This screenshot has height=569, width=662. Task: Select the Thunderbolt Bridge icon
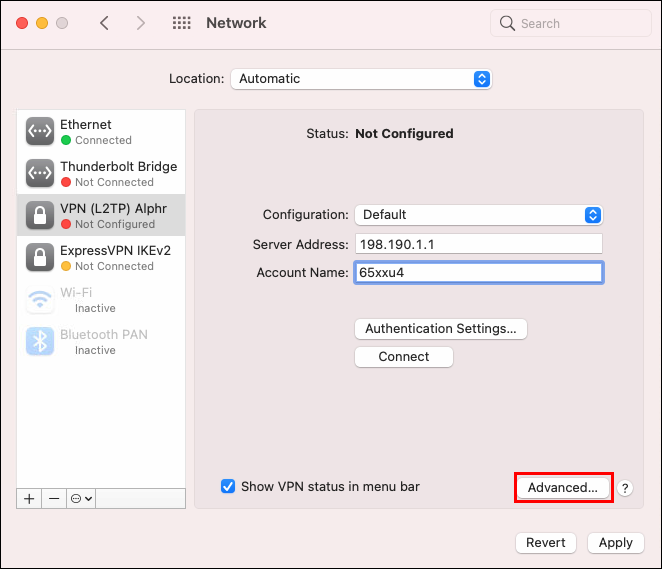tap(40, 173)
